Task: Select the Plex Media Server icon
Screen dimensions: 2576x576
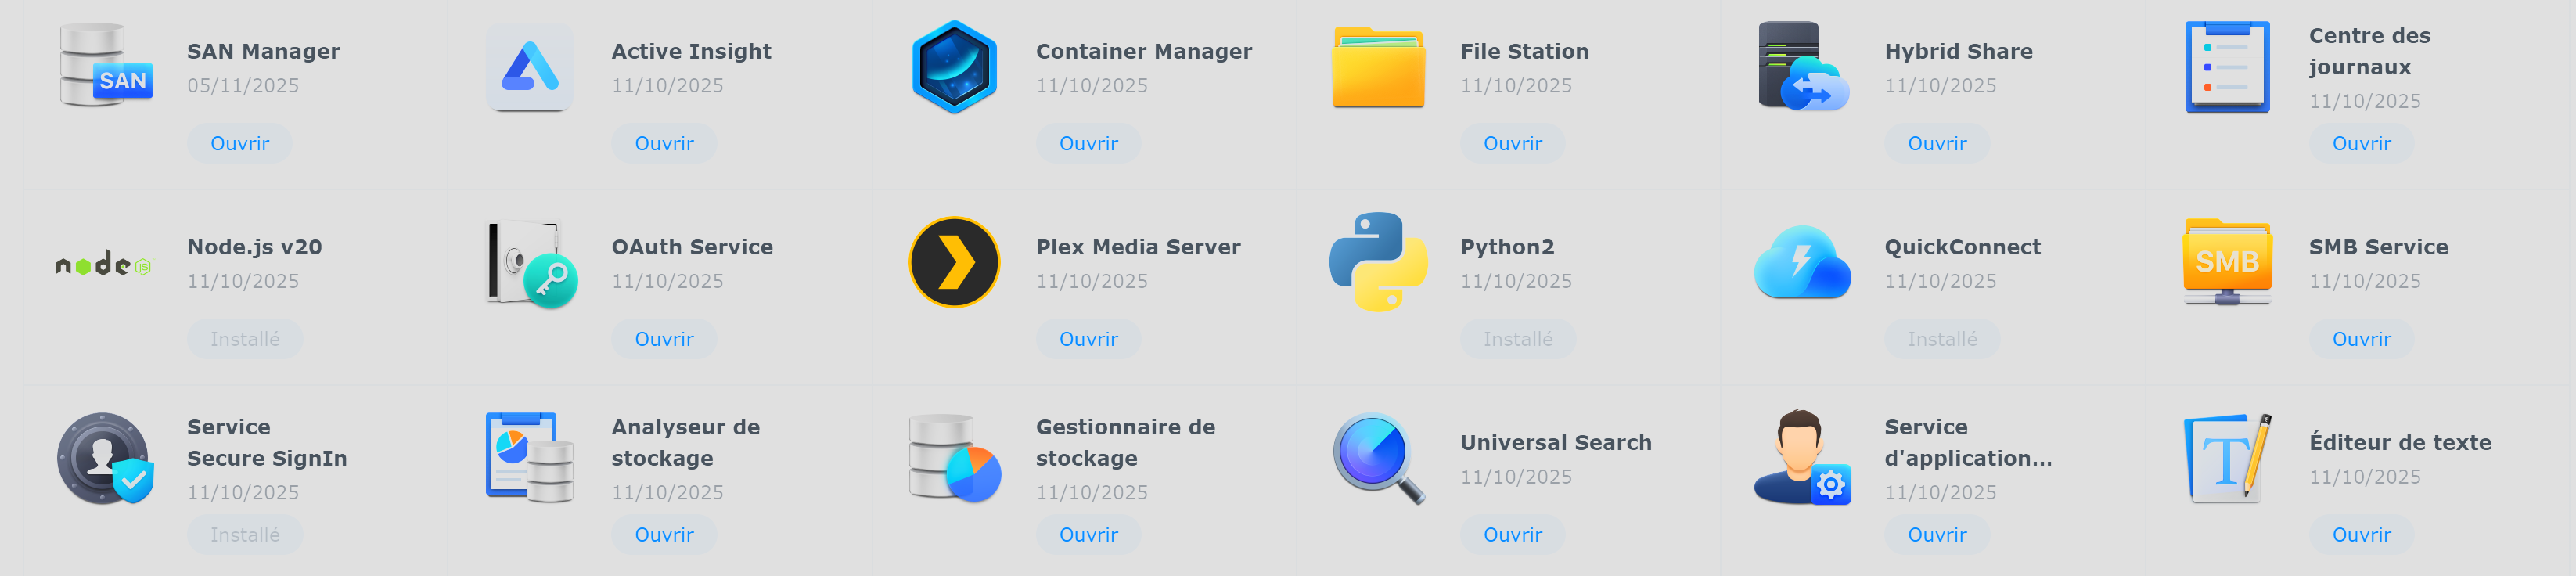Action: (x=954, y=262)
